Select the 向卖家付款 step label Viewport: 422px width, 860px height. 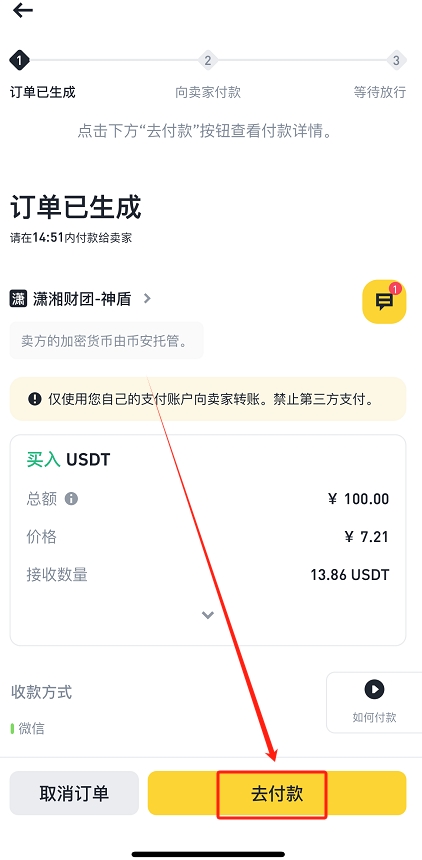[x=208, y=92]
